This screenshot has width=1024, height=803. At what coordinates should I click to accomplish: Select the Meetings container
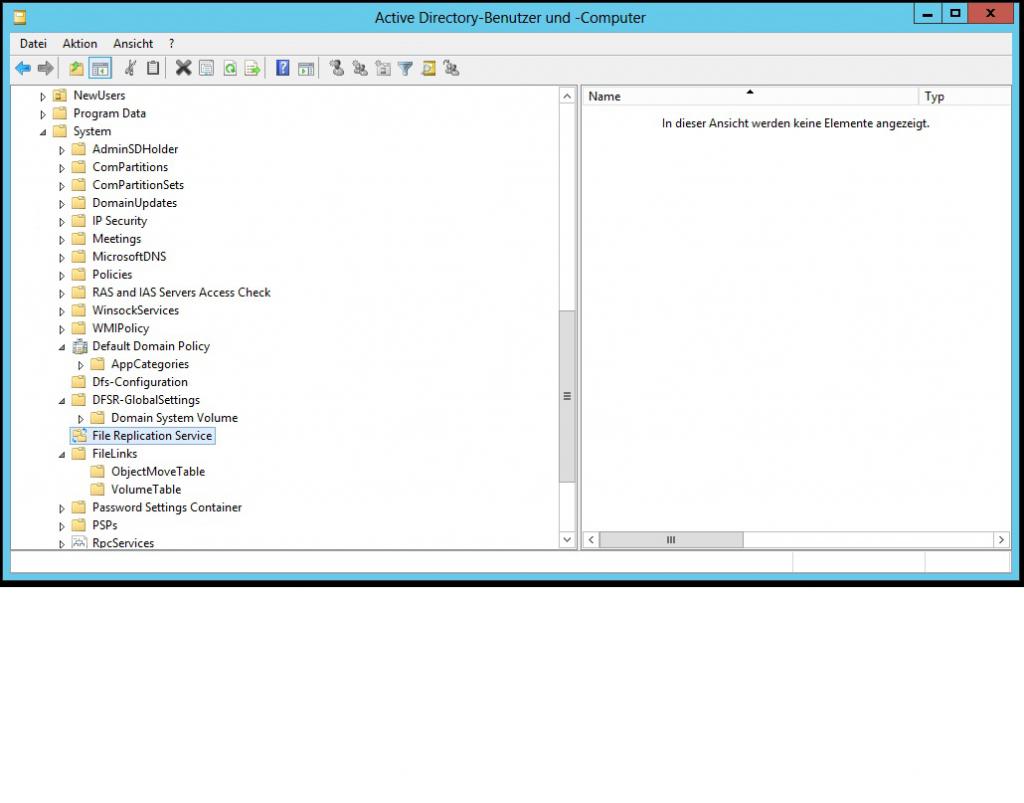point(116,239)
